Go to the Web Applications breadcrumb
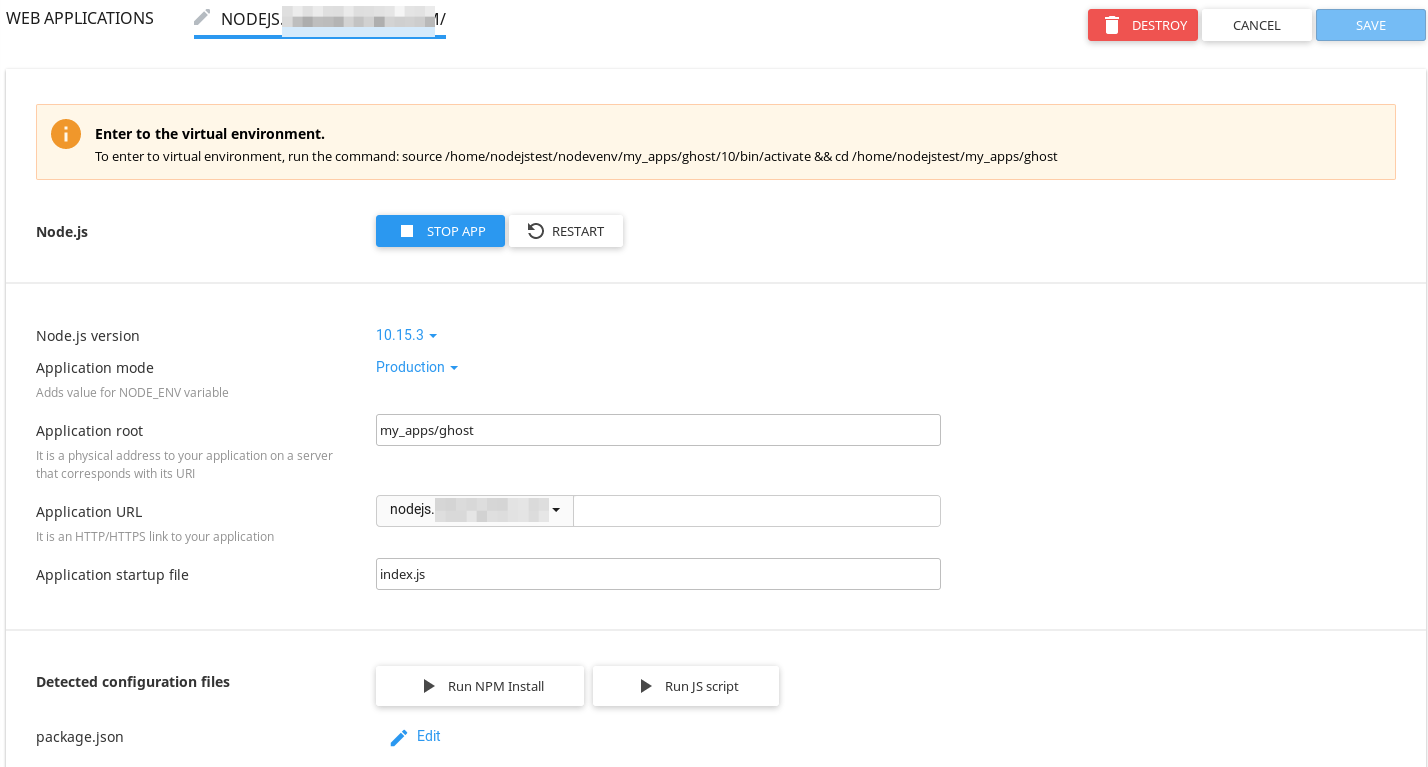 [x=80, y=18]
